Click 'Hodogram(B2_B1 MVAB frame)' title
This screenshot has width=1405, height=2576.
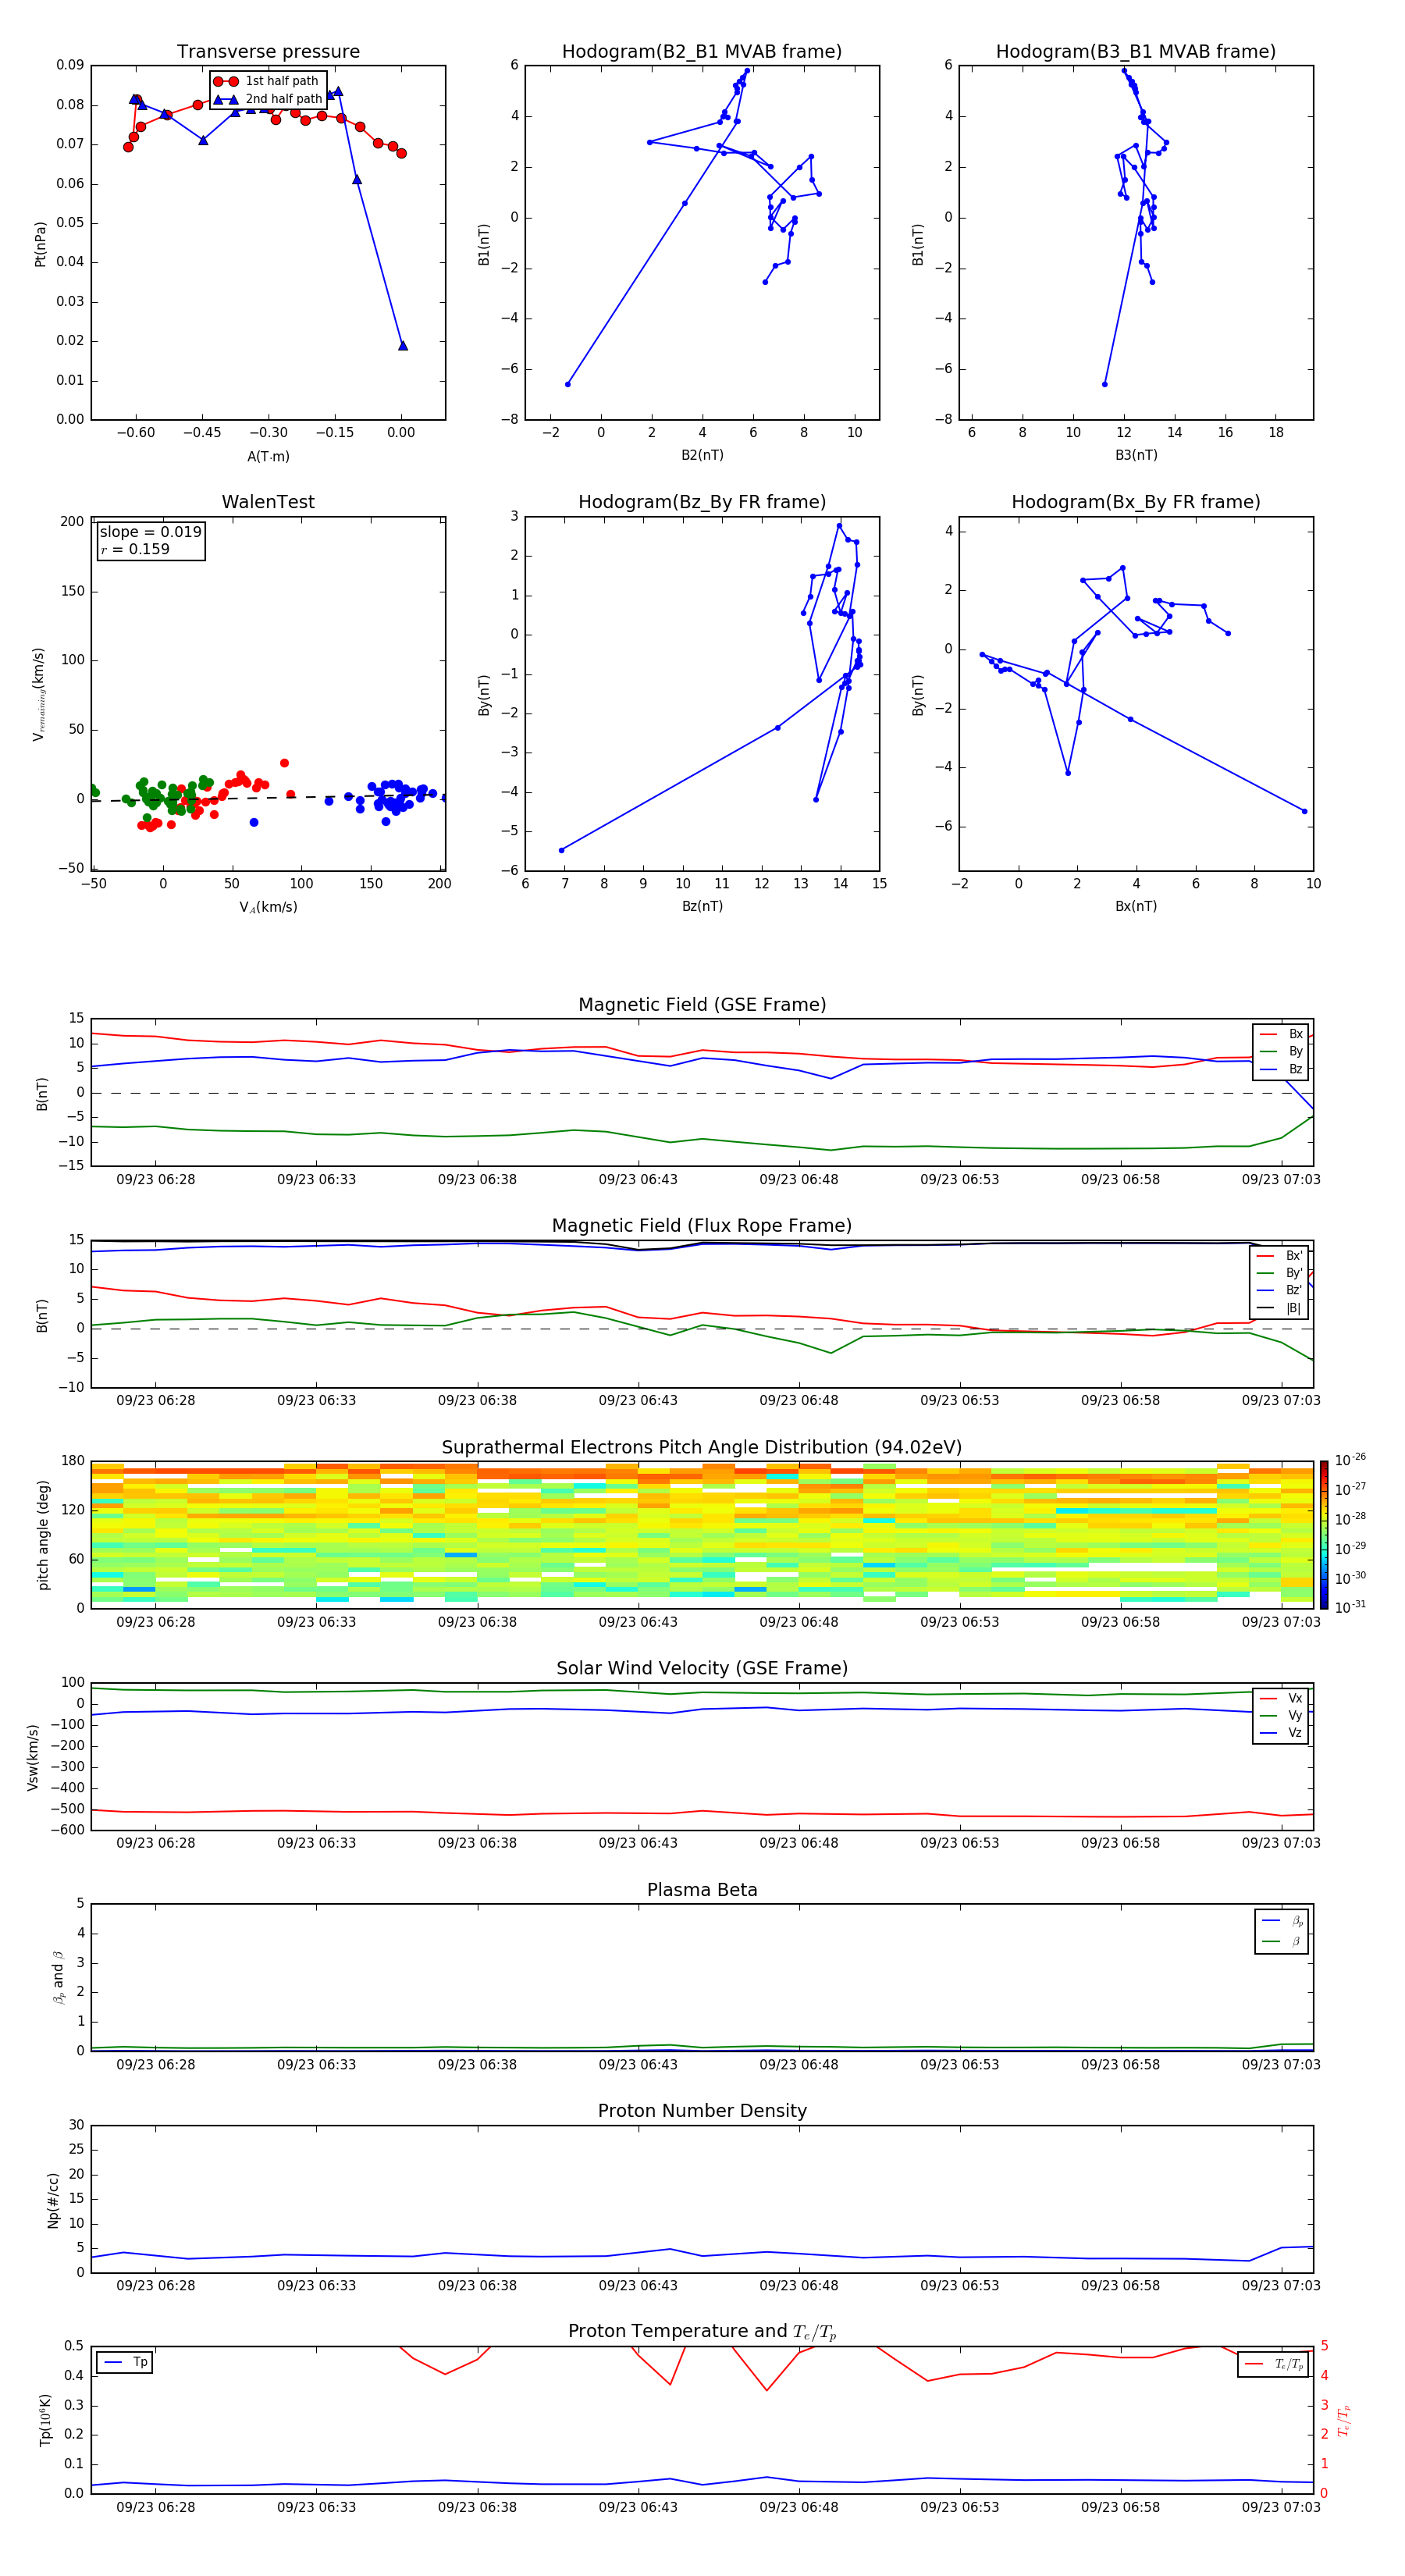coord(702,52)
